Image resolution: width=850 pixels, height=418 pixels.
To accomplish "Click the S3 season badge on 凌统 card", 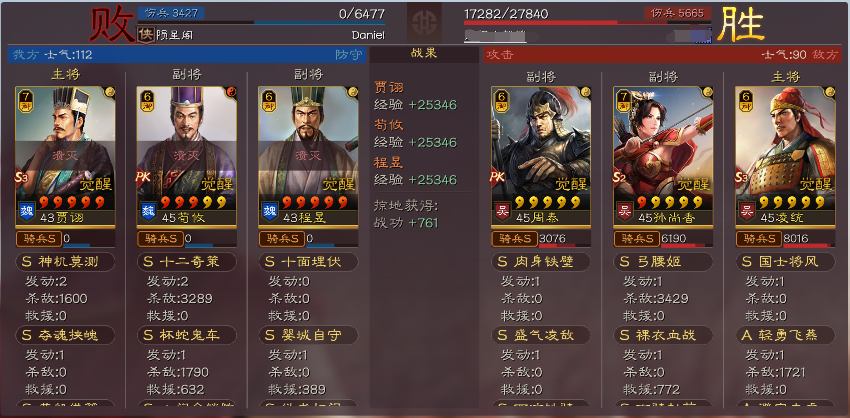I will coord(743,177).
